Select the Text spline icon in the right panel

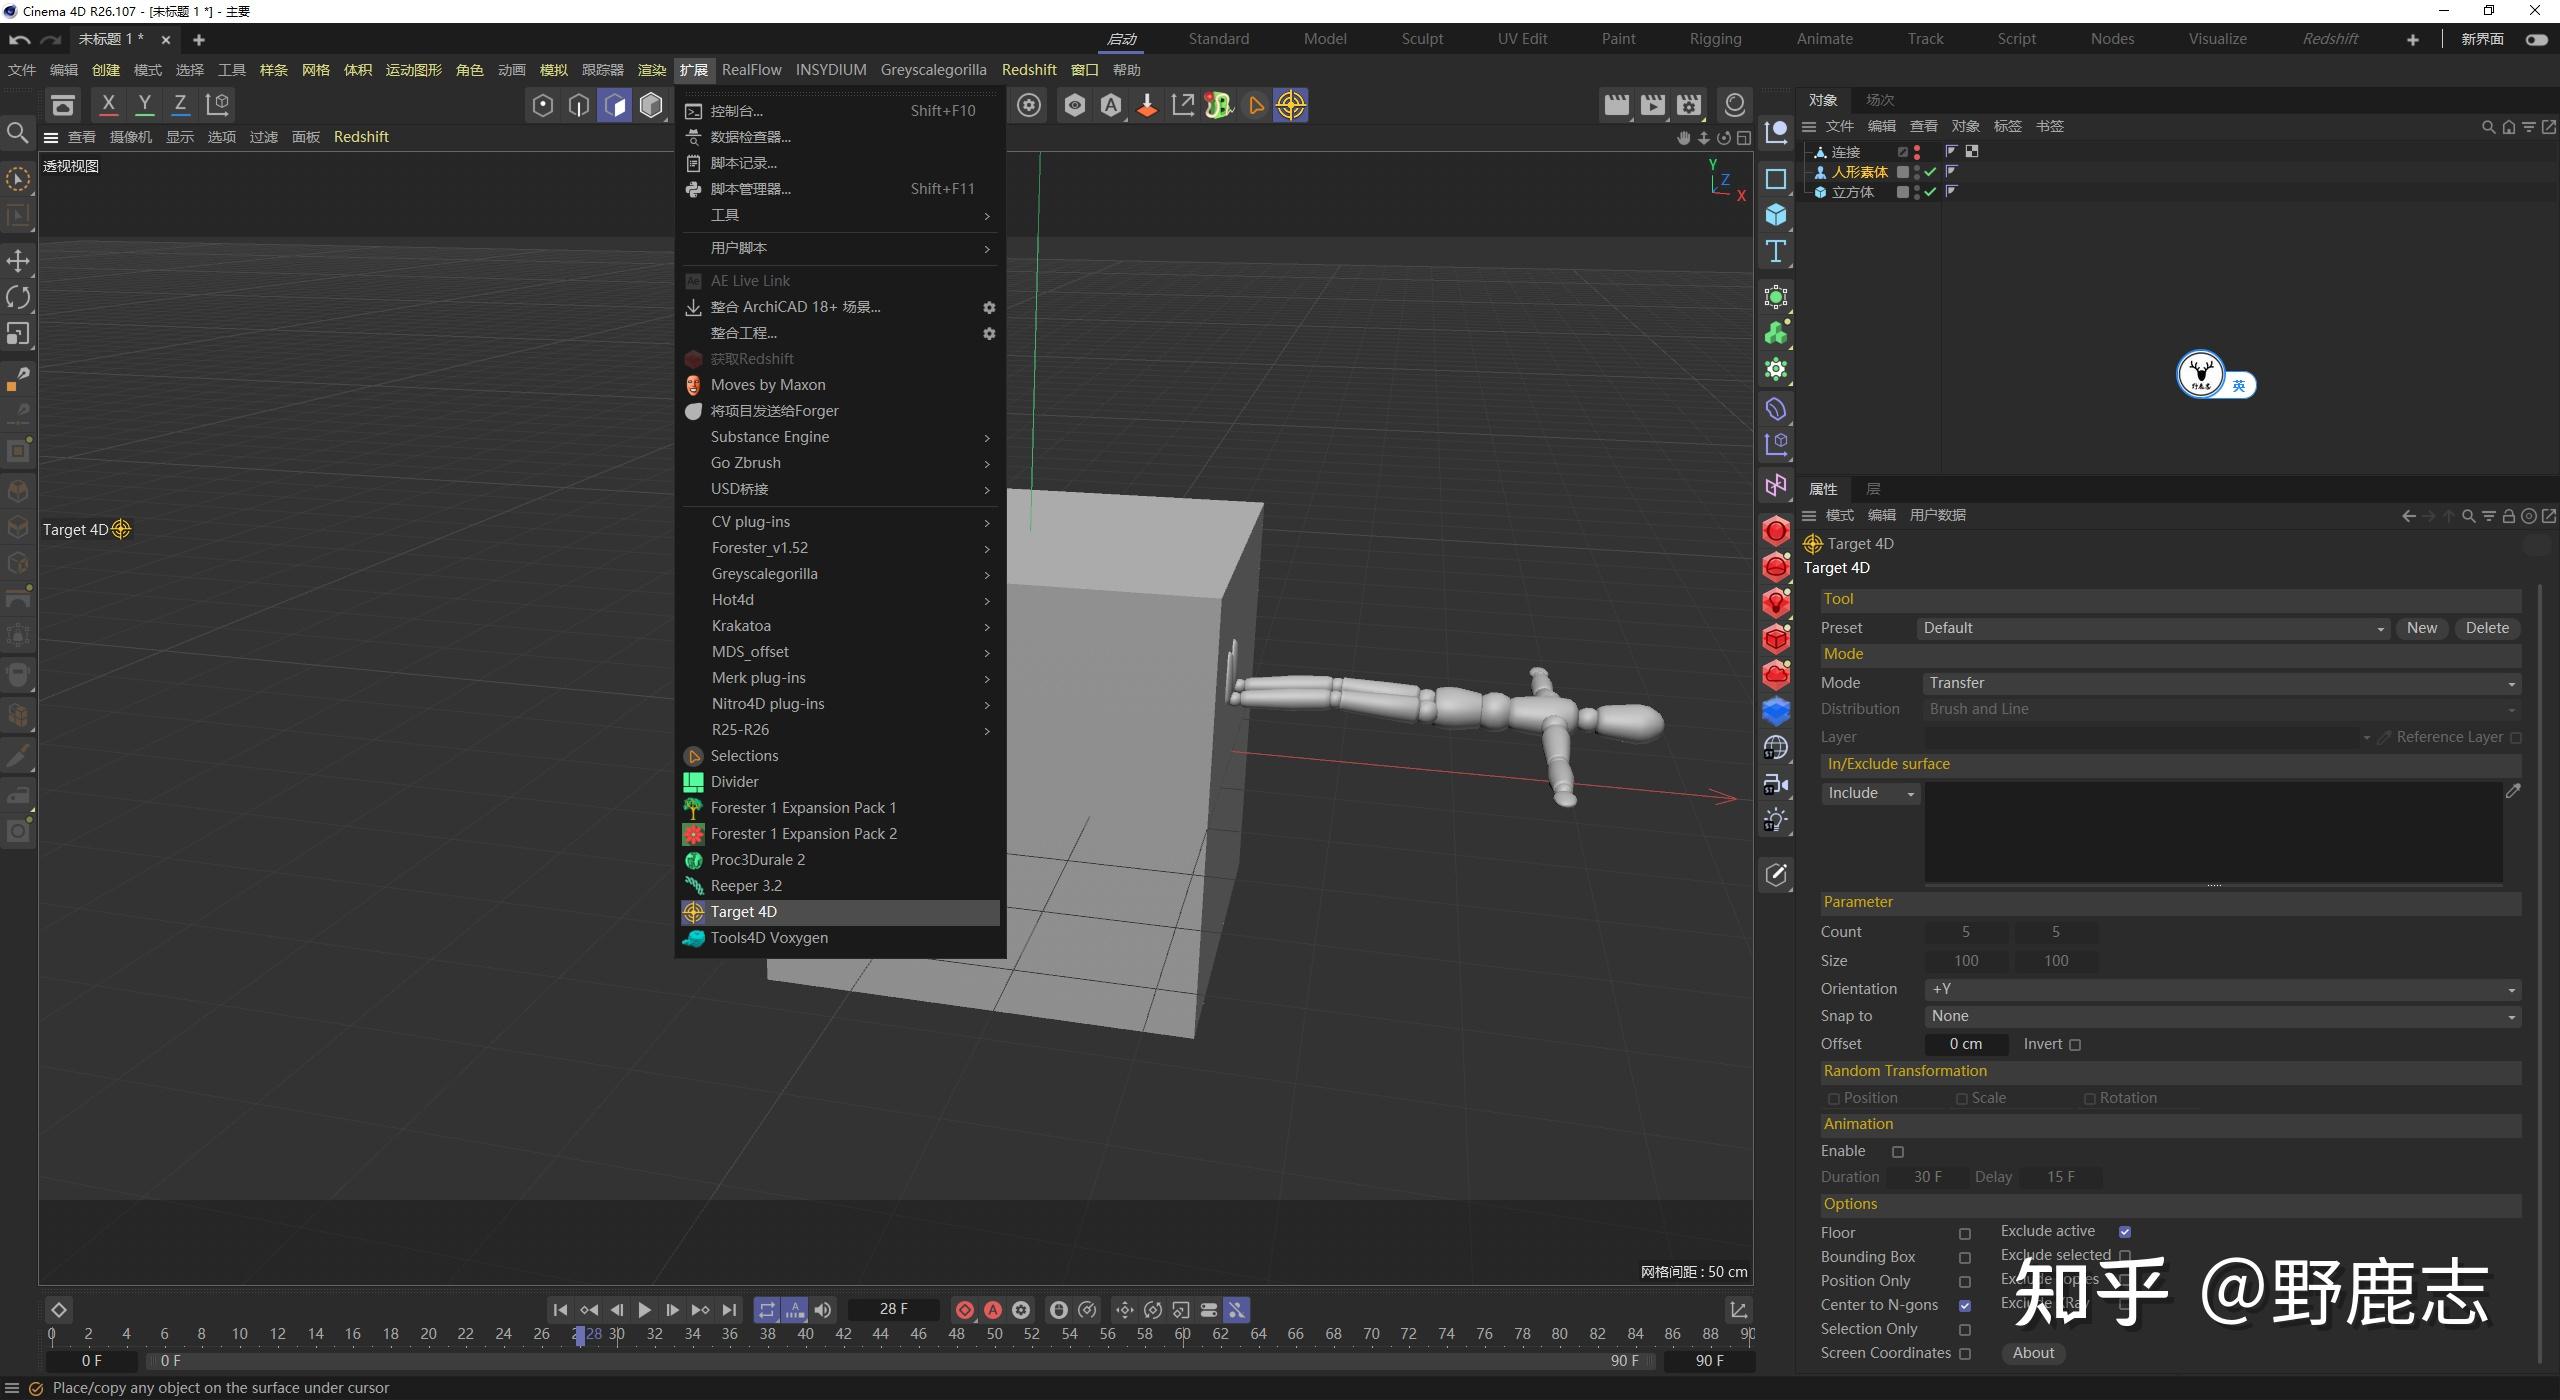tap(1776, 253)
